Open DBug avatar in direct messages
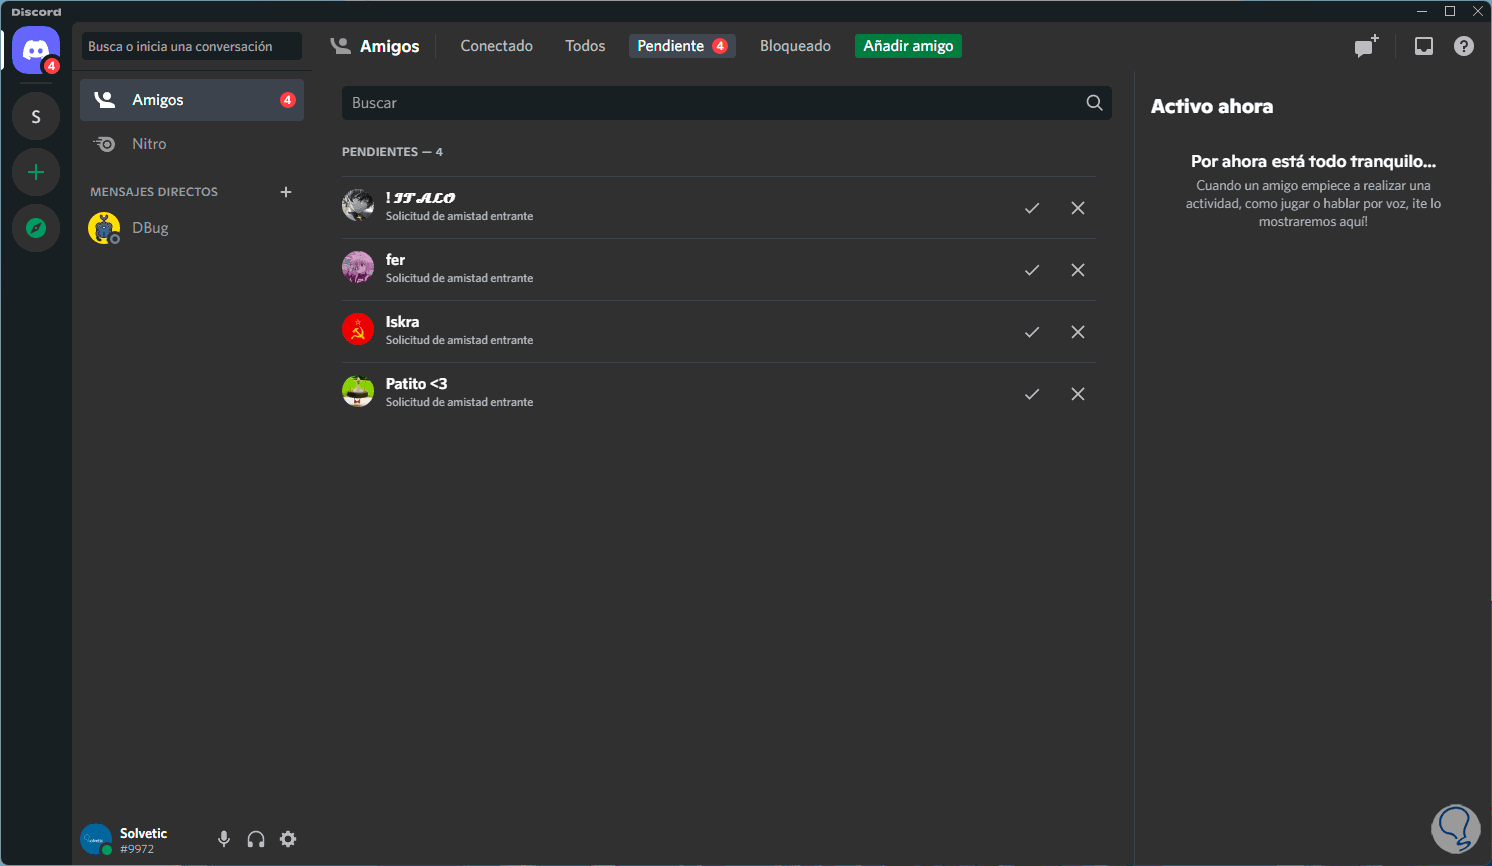The image size is (1492, 866). pyautogui.click(x=104, y=228)
